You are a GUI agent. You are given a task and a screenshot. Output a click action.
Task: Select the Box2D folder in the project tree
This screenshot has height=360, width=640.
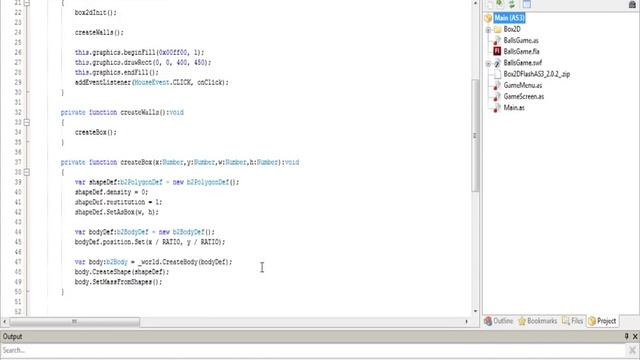tap(512, 29)
